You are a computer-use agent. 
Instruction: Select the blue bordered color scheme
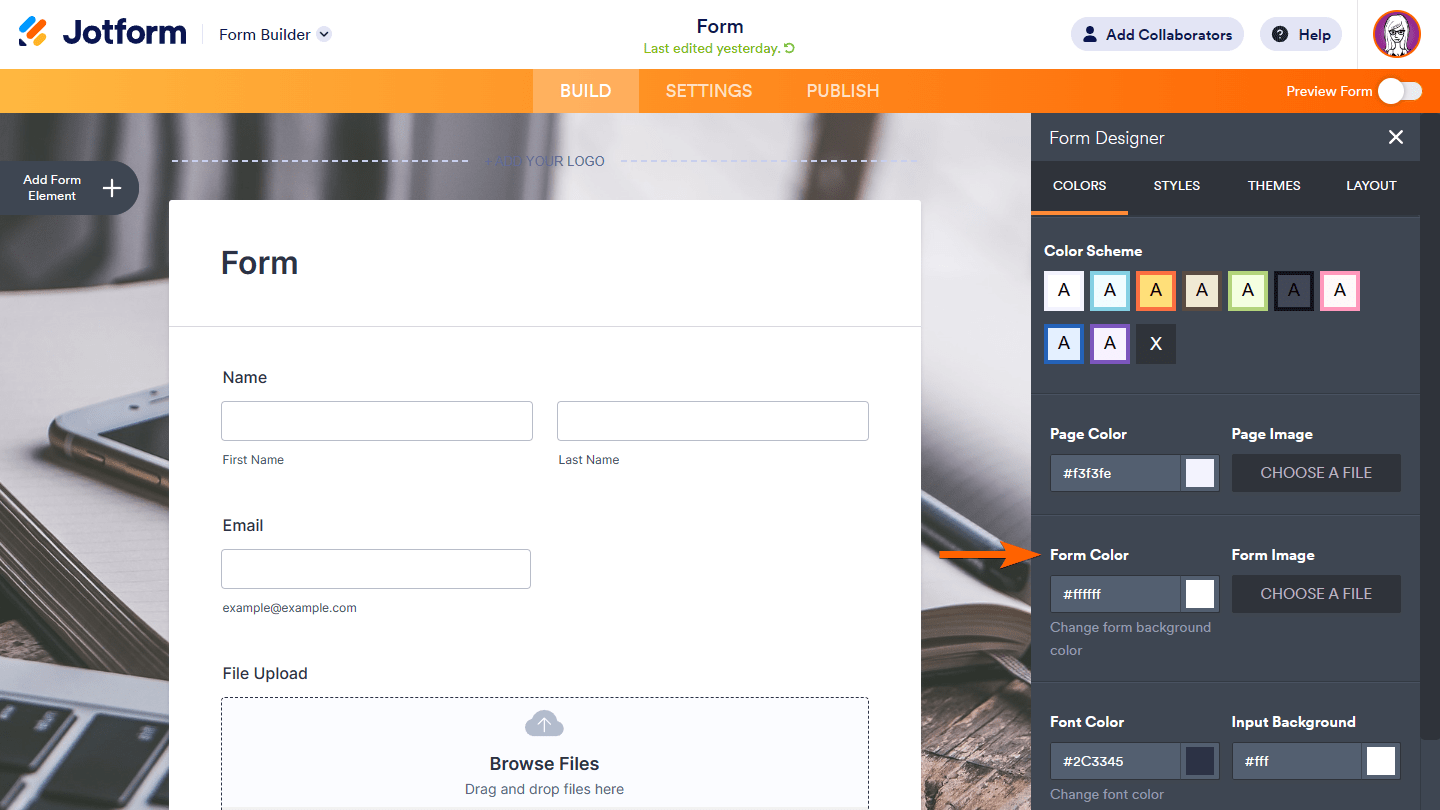(1064, 344)
